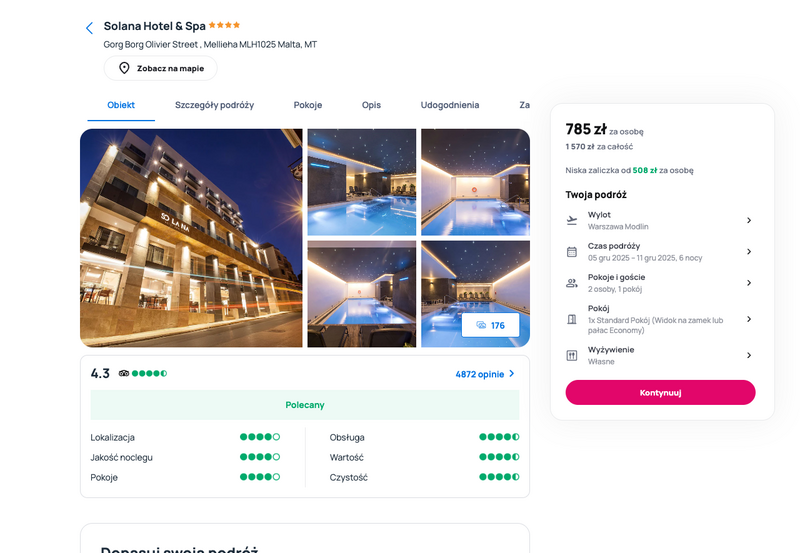Expand the Wyżywienie Własne chevron
The height and width of the screenshot is (553, 800).
(x=749, y=355)
